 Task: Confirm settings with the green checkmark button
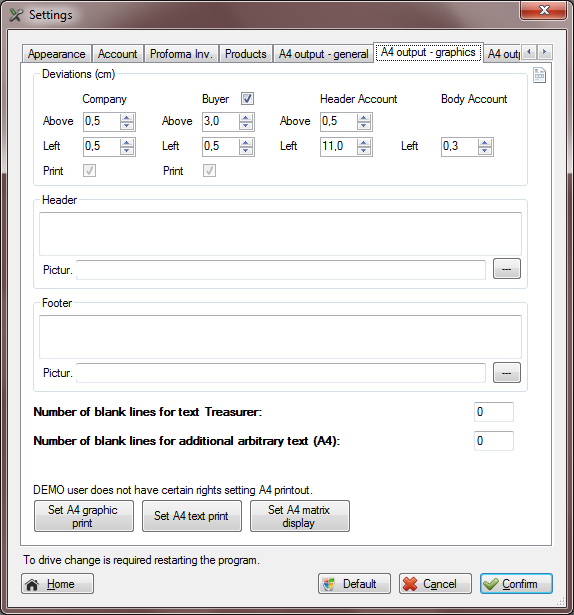tap(516, 584)
